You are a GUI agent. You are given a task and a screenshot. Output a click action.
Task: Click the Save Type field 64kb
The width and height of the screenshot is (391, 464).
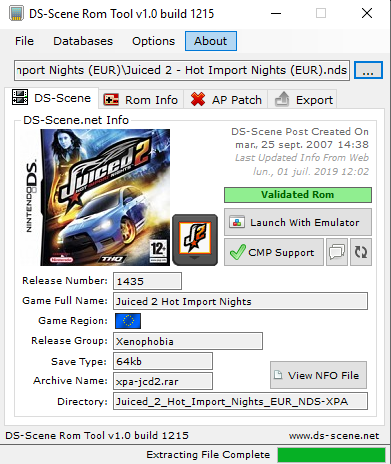[163, 361]
